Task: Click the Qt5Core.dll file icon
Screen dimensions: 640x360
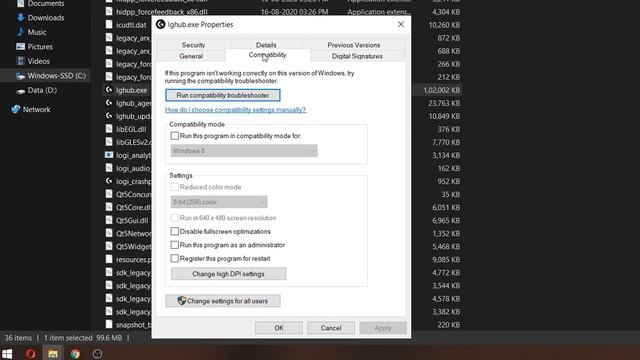Action: click(109, 207)
